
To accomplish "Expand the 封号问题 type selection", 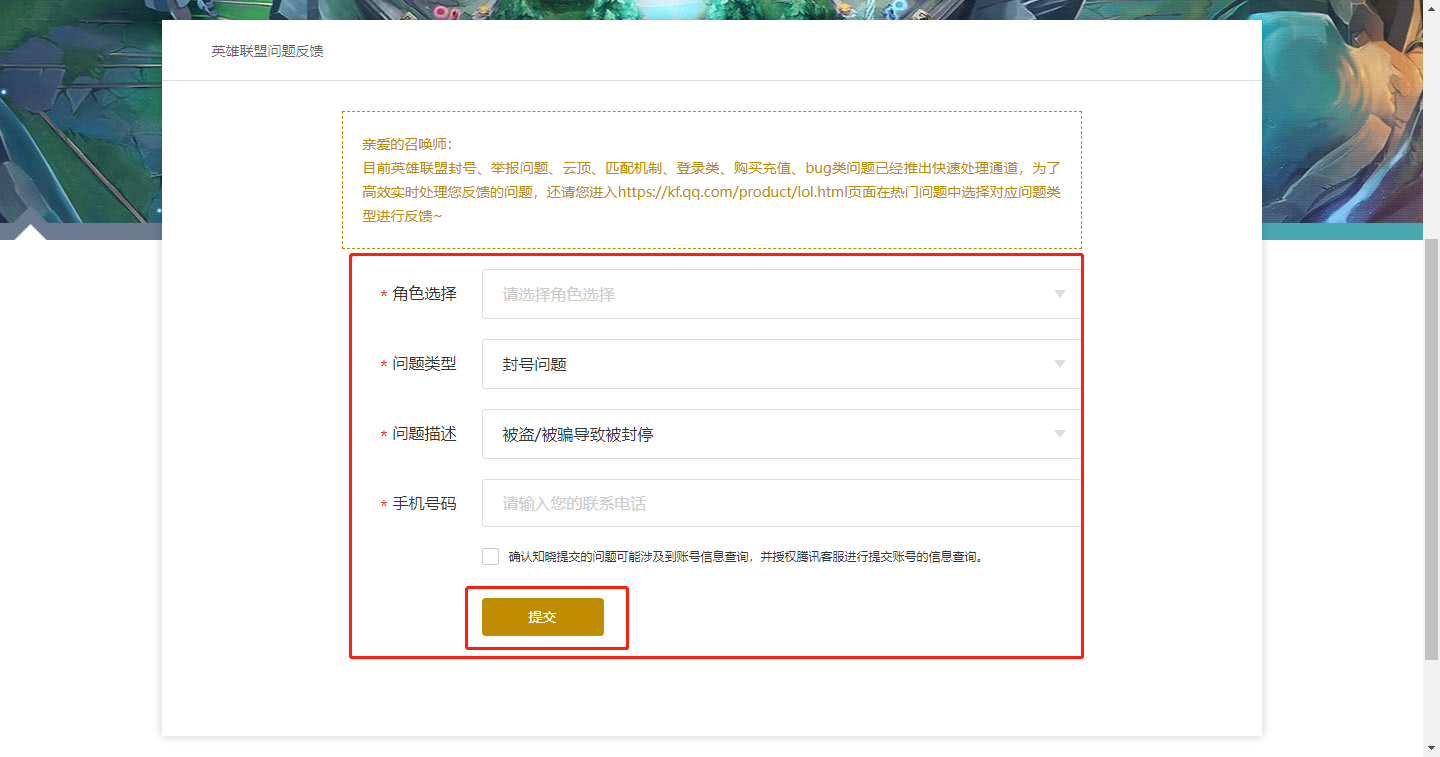I will click(781, 364).
